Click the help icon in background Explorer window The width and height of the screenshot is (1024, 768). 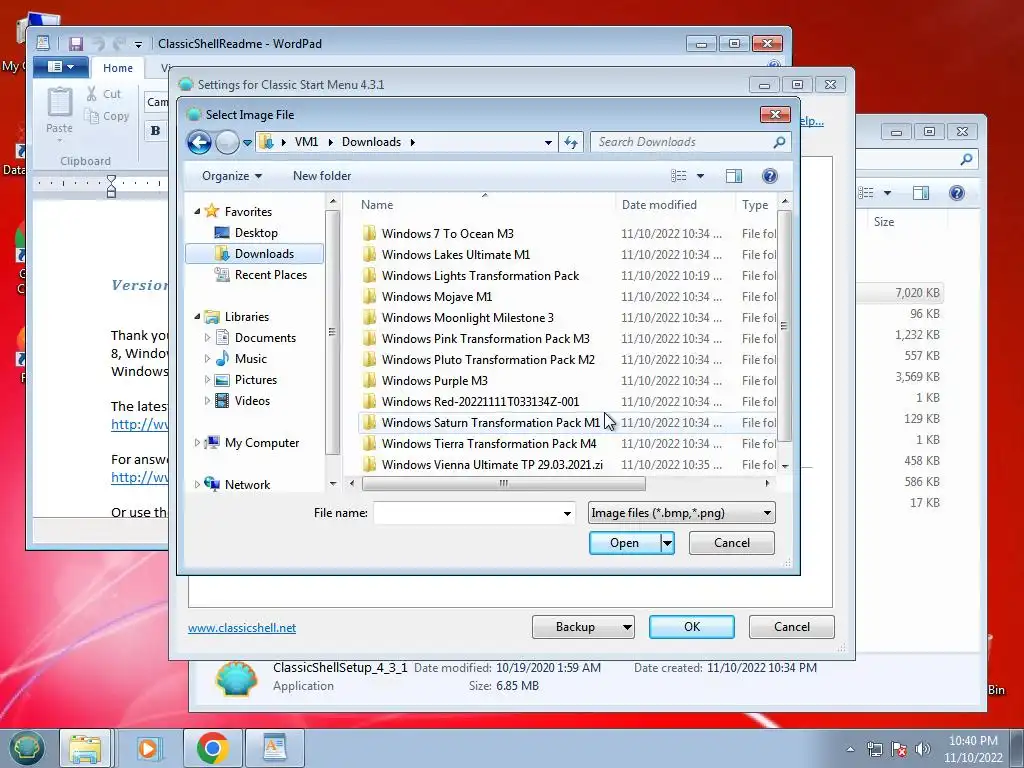pos(957,193)
